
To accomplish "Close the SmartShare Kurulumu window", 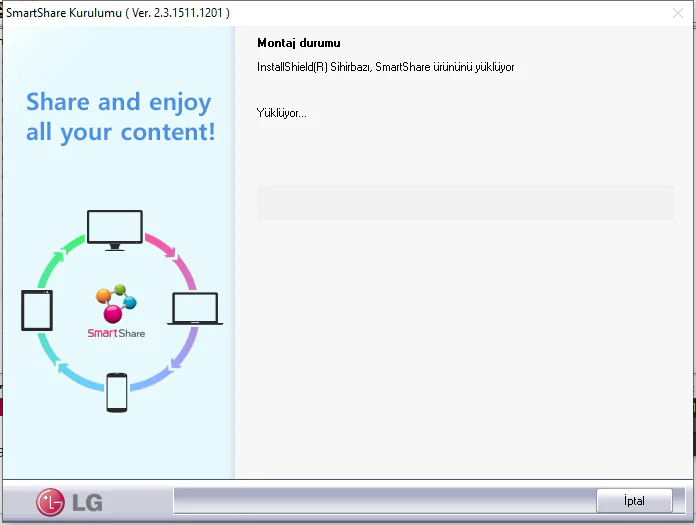I will (x=677, y=13).
